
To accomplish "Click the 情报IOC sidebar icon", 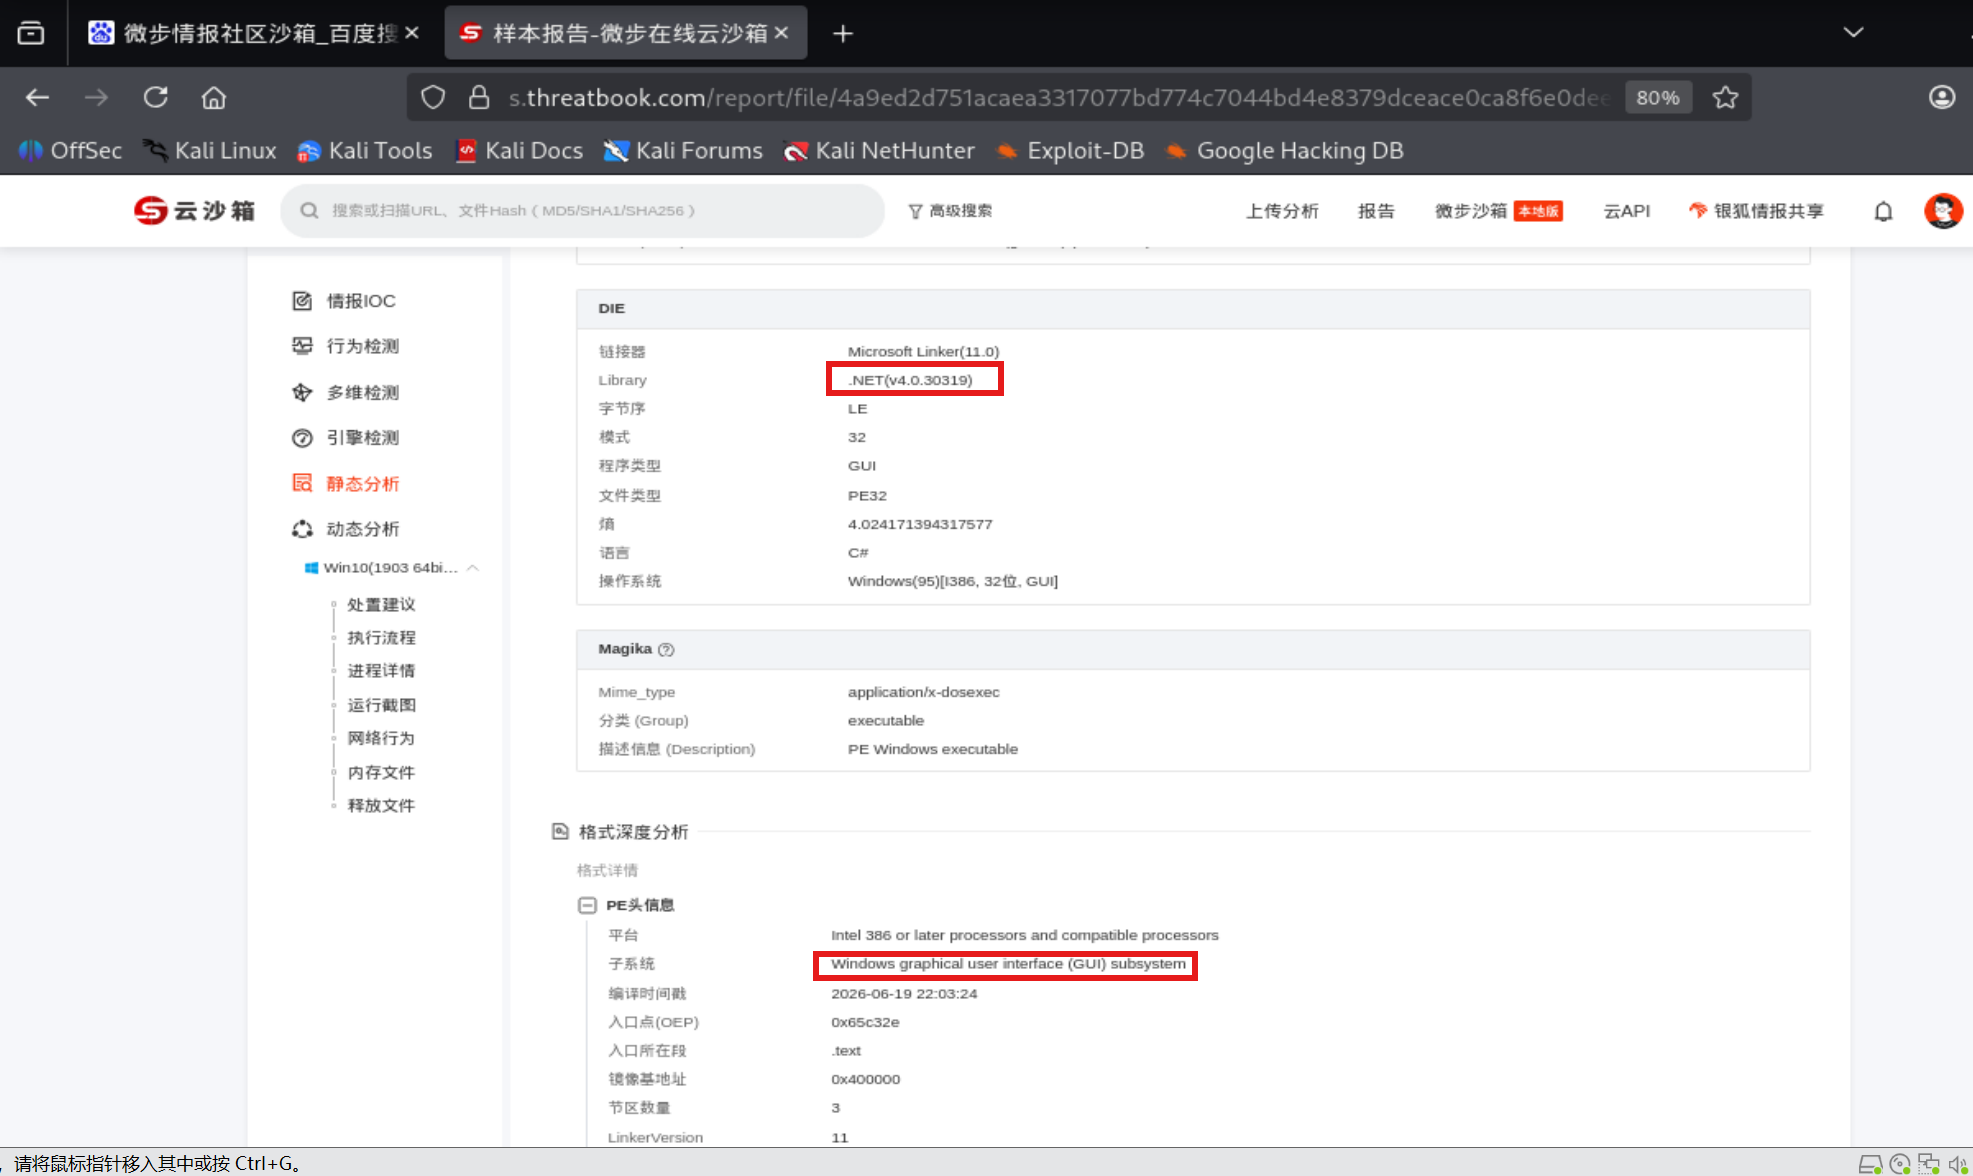I will click(302, 301).
